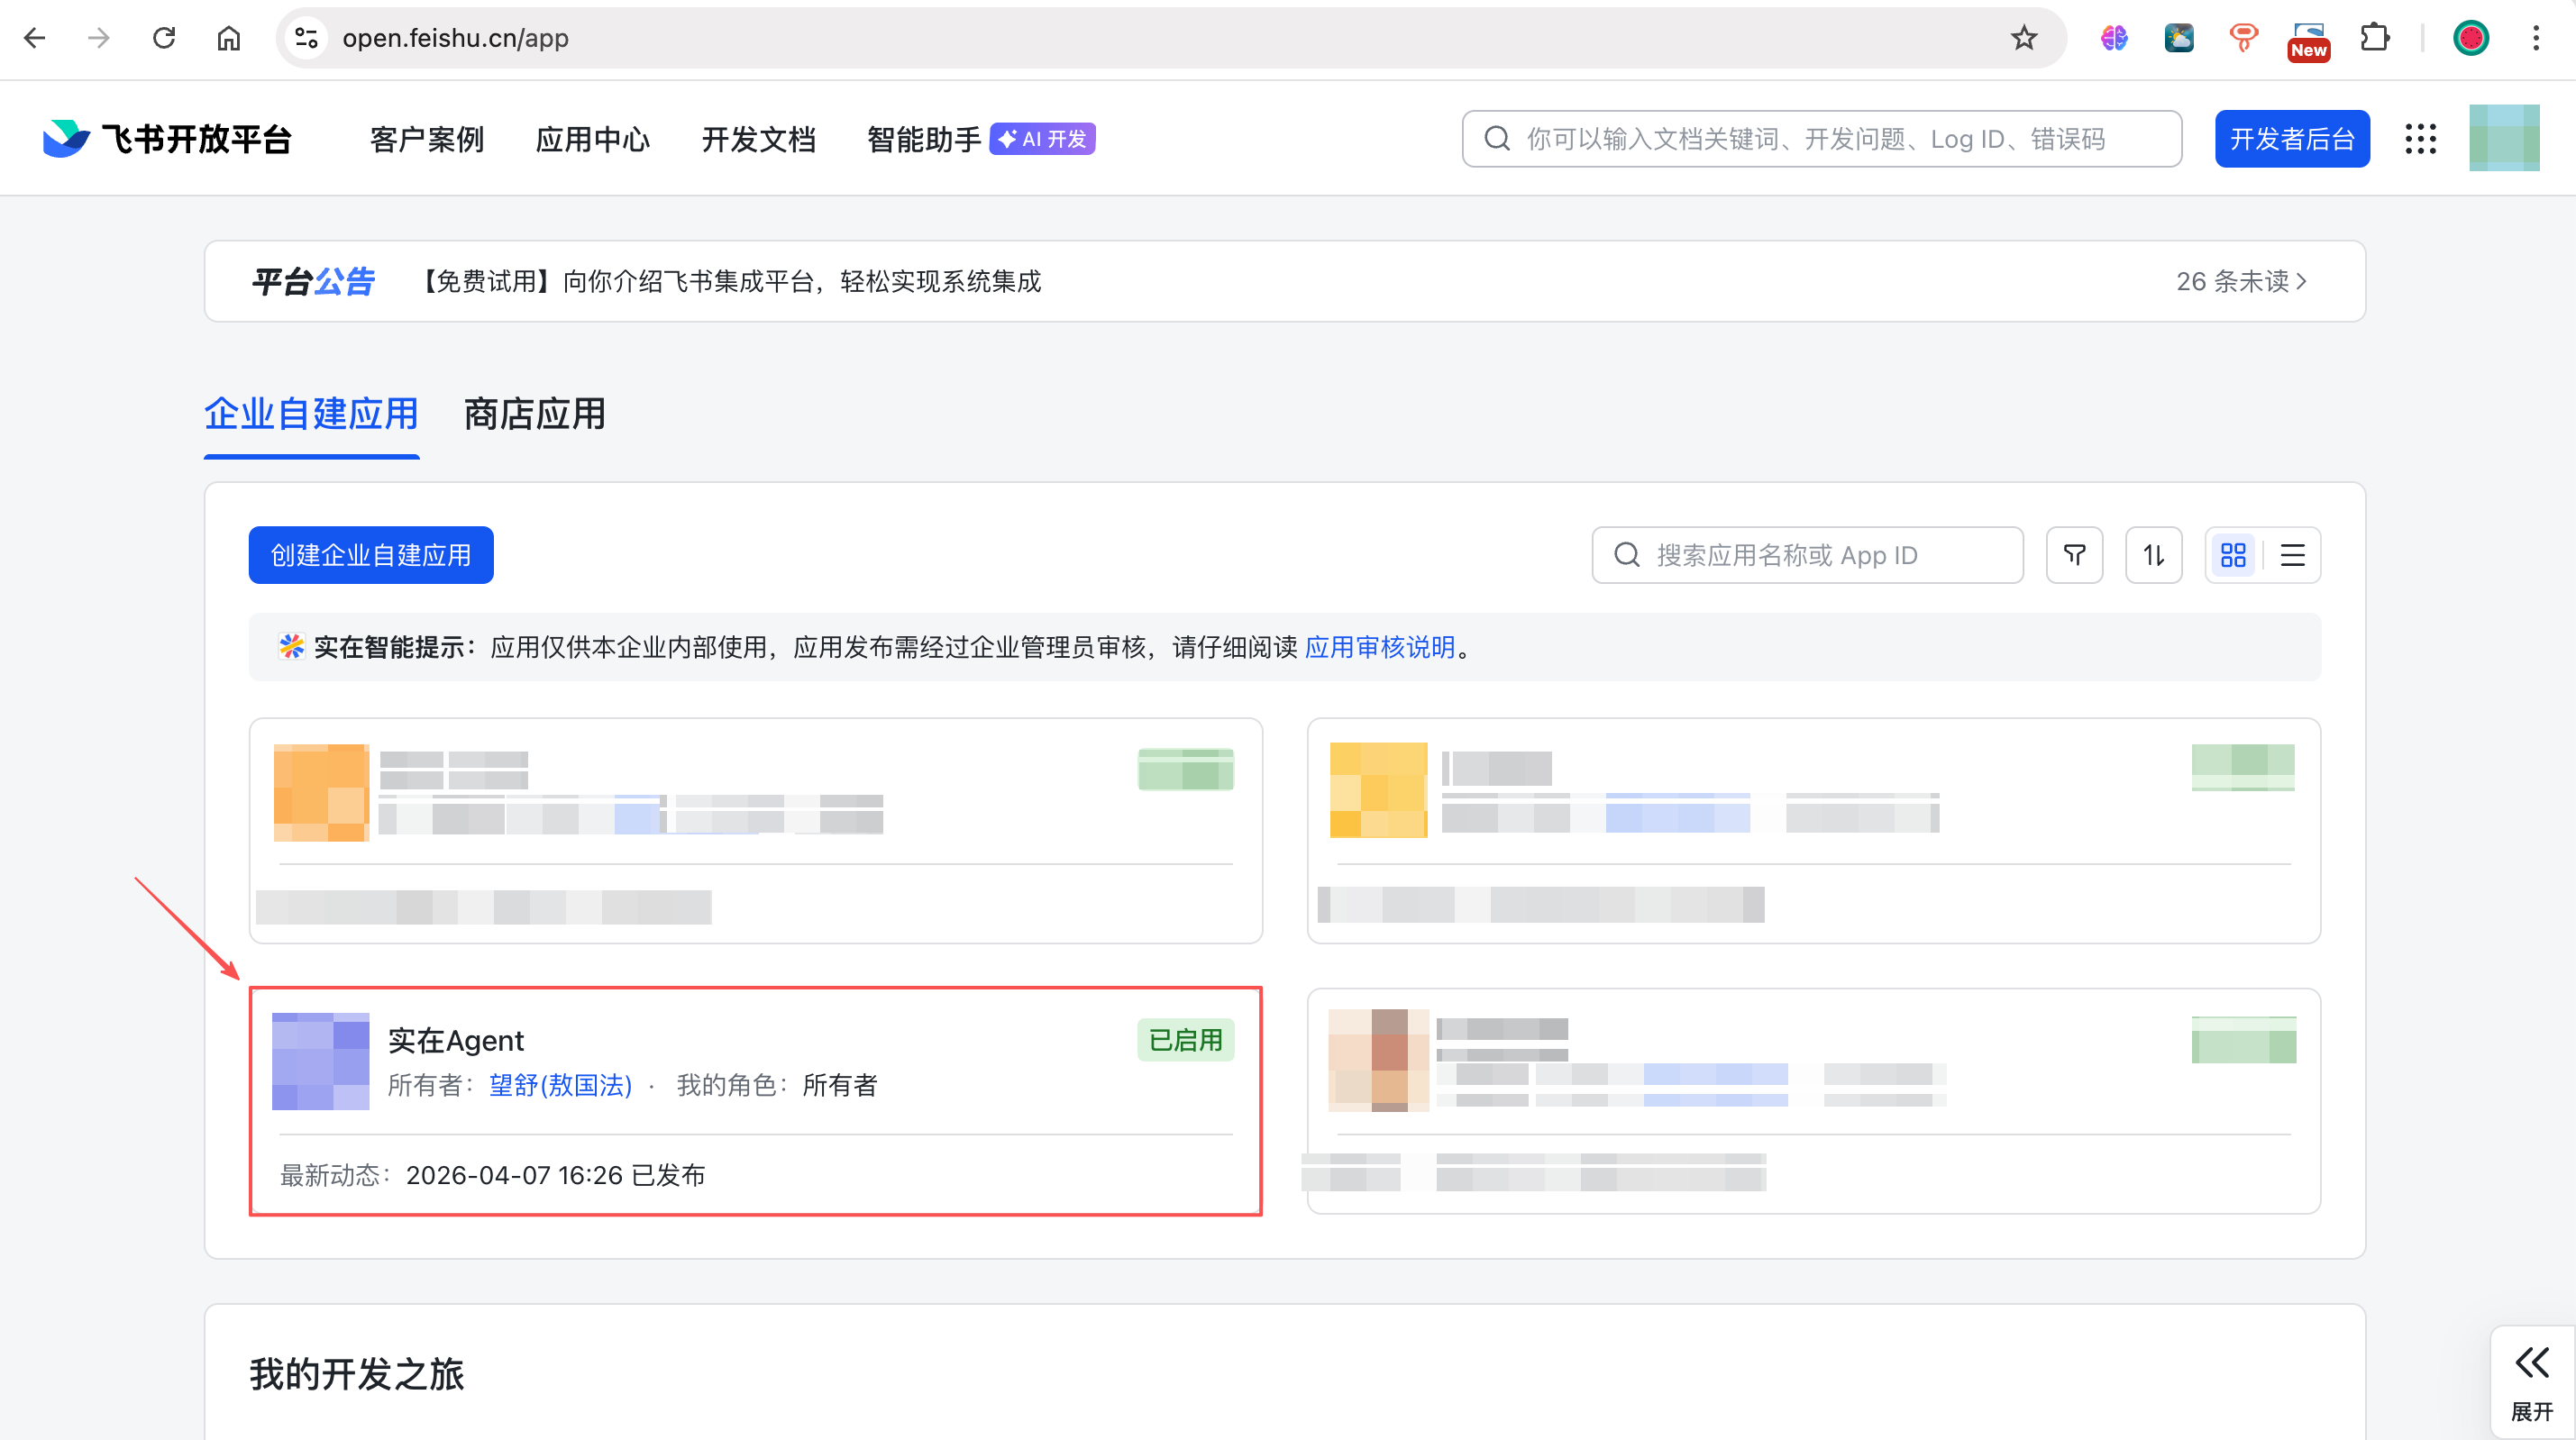Open owner link 望舒(敖国法)
Image resolution: width=2576 pixels, height=1440 pixels.
560,1085
